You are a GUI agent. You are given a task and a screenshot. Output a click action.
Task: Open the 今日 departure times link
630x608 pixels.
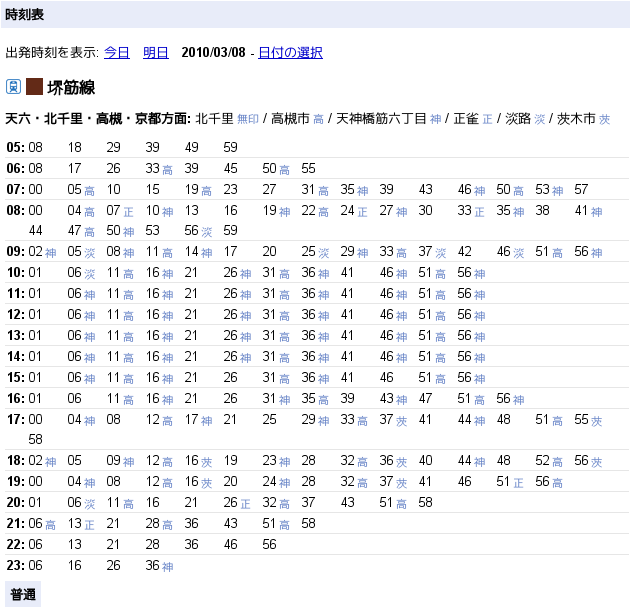pyautogui.click(x=117, y=53)
